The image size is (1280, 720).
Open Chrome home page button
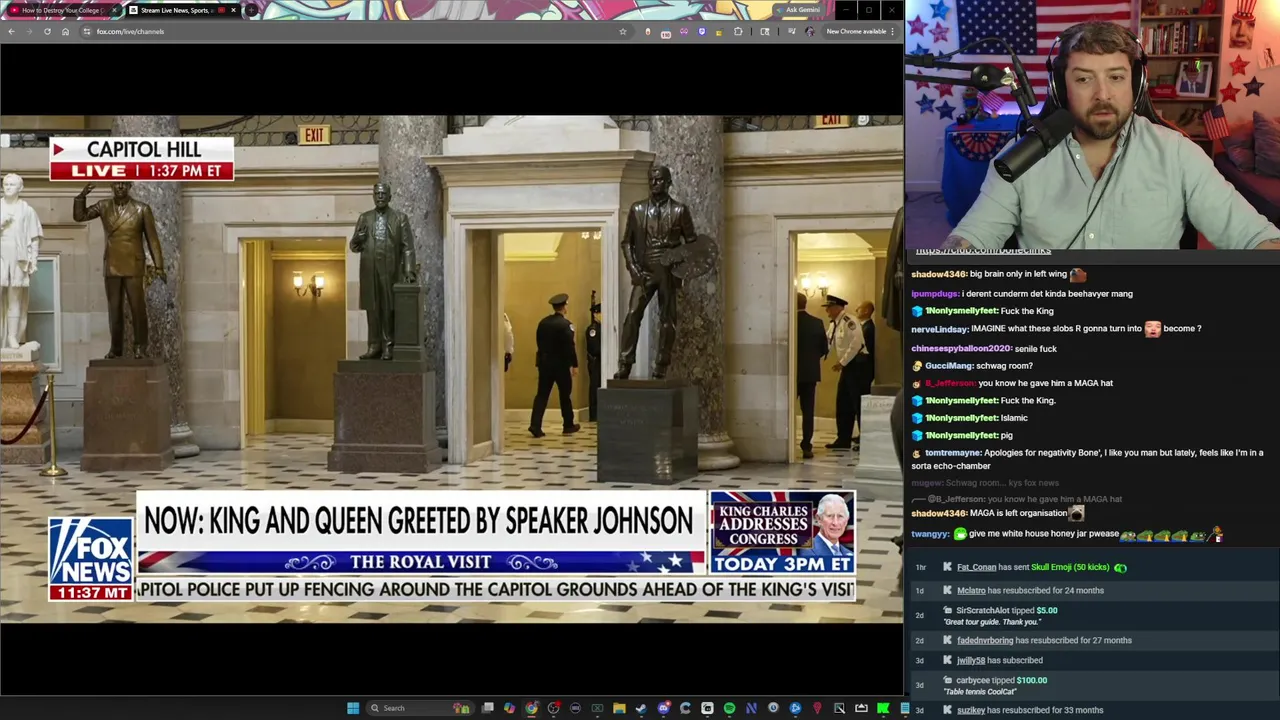coord(65,31)
